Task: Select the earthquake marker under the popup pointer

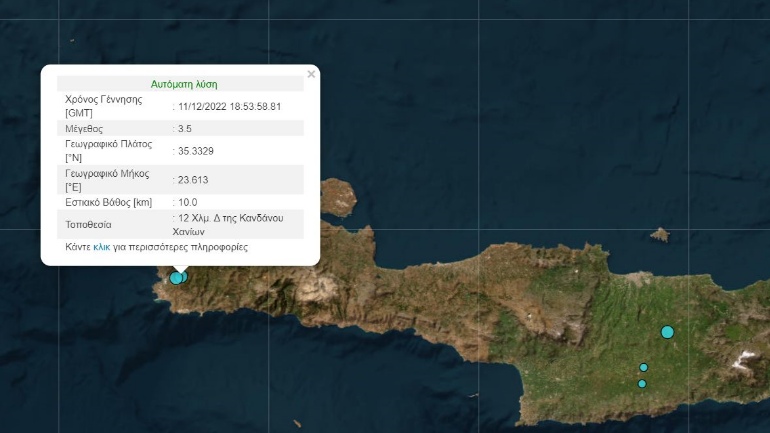Action: 177,277
